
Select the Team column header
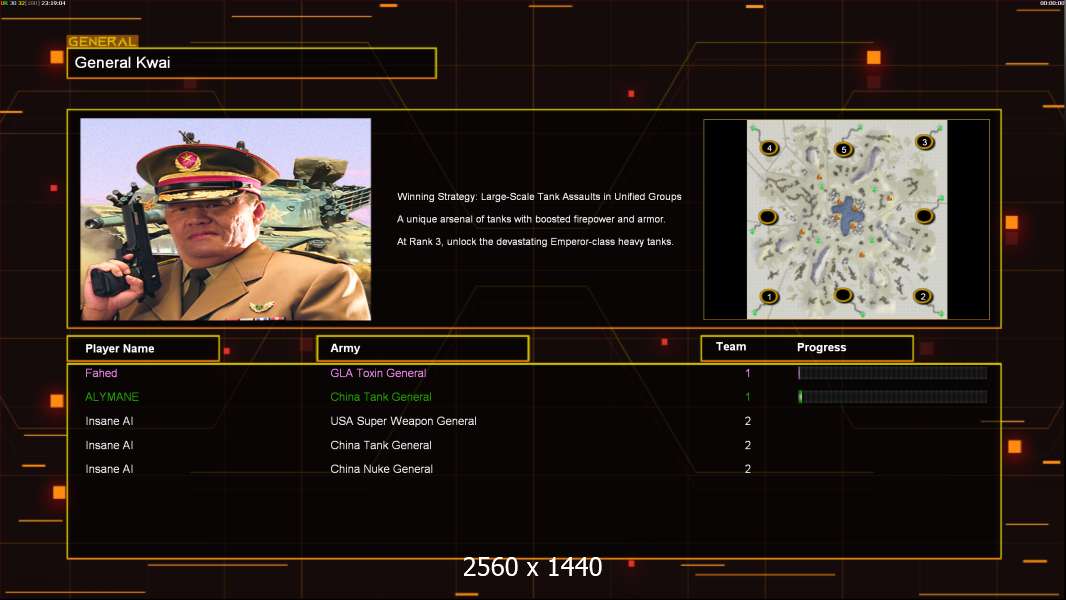731,347
